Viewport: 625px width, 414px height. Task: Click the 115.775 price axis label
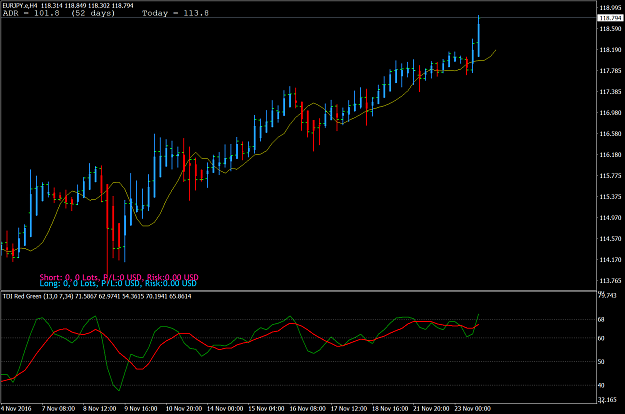(610, 176)
